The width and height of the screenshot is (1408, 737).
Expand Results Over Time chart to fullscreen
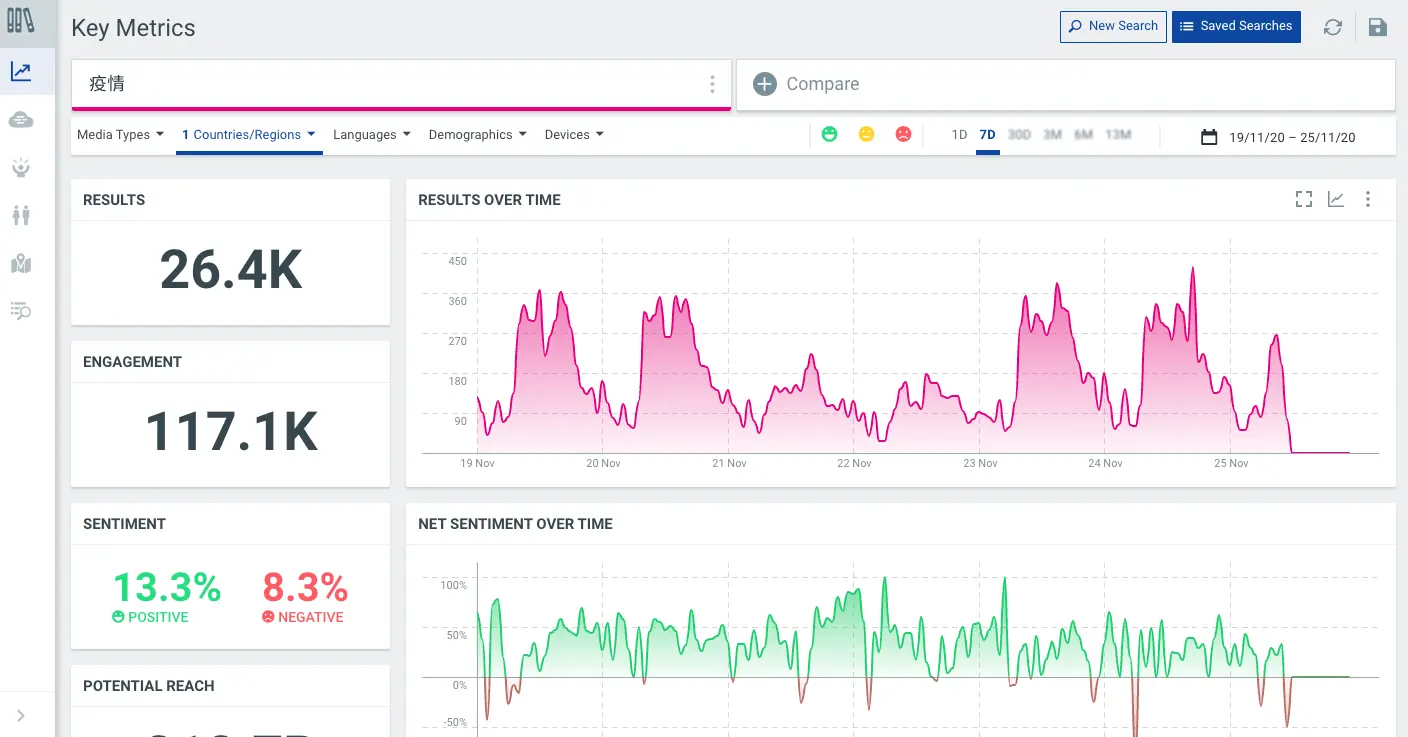pos(1304,199)
